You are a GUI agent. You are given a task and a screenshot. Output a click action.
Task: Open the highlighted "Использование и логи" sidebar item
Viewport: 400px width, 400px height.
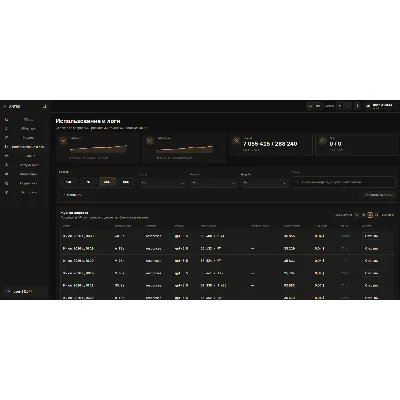click(x=25, y=147)
